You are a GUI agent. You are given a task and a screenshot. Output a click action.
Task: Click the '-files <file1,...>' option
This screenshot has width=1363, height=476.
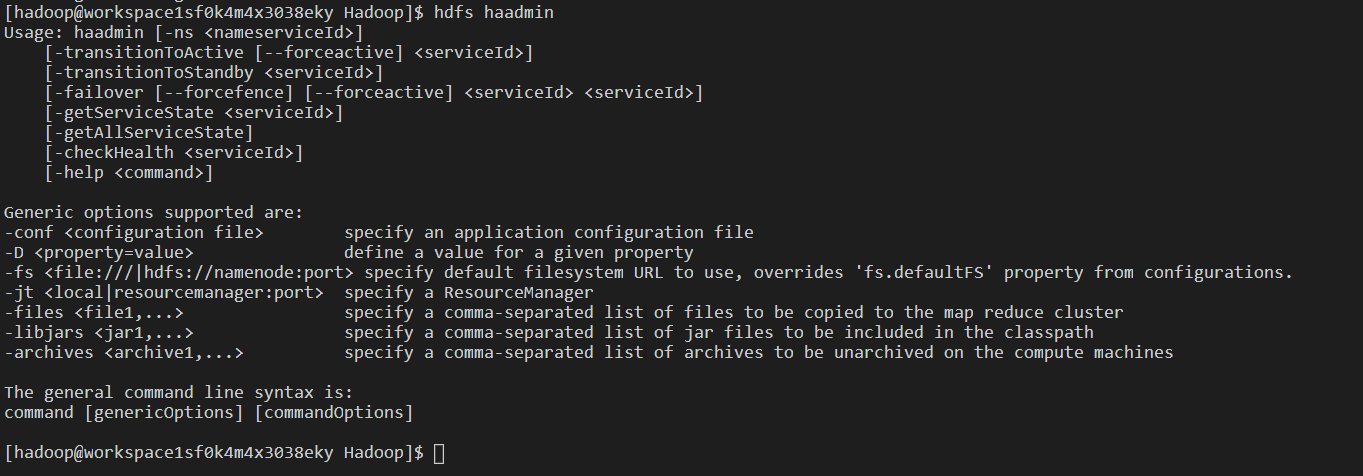tap(94, 312)
